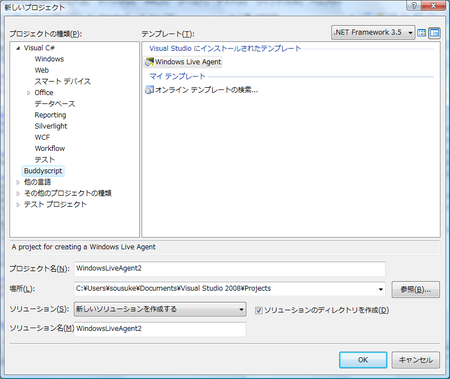This screenshot has width=450, height=379.
Task: Click the Windows Live Agent template label
Action: pos(188,62)
